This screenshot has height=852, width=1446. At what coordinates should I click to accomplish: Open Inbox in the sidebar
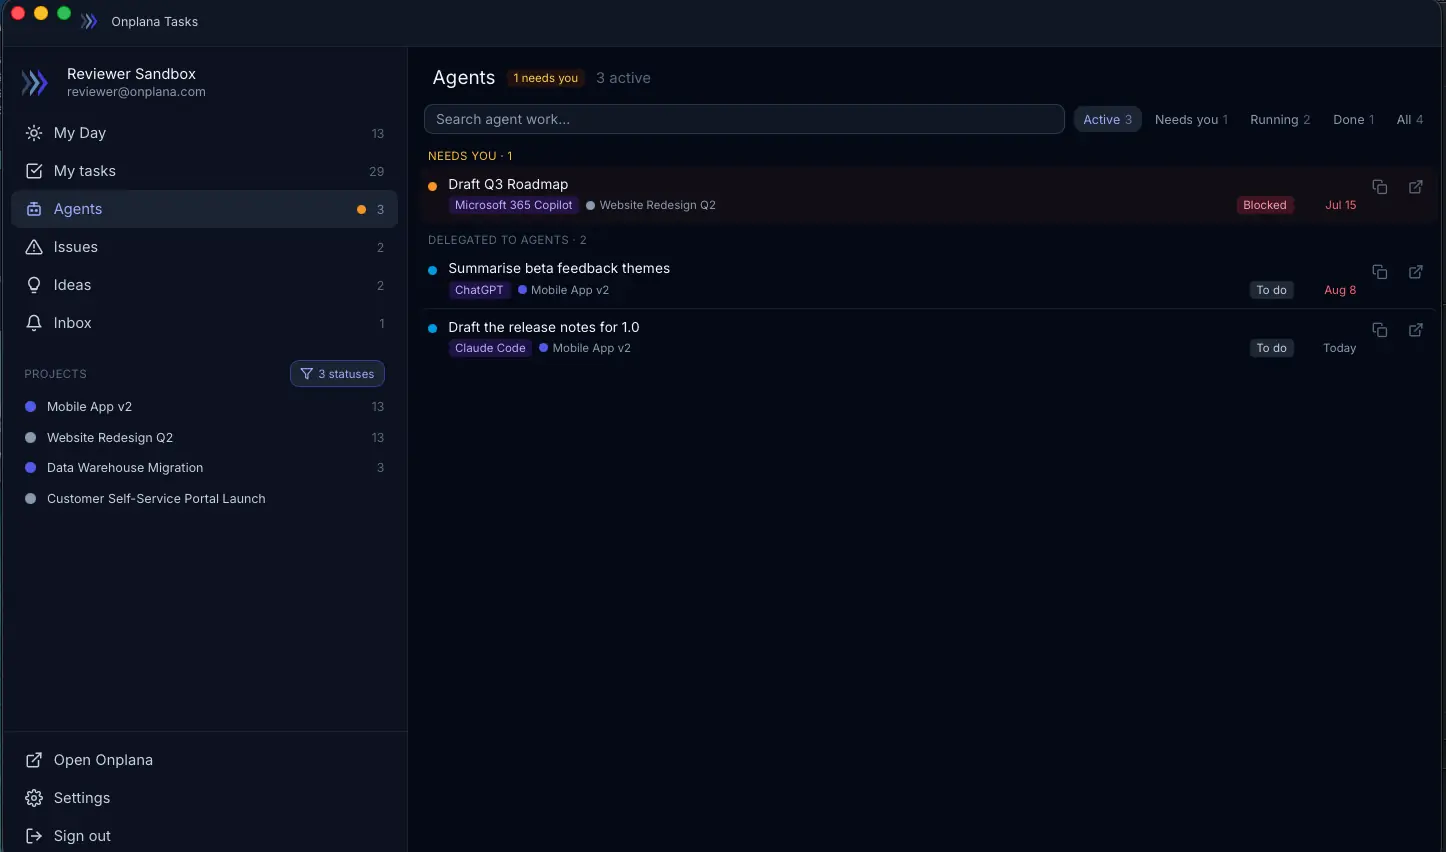pos(204,323)
